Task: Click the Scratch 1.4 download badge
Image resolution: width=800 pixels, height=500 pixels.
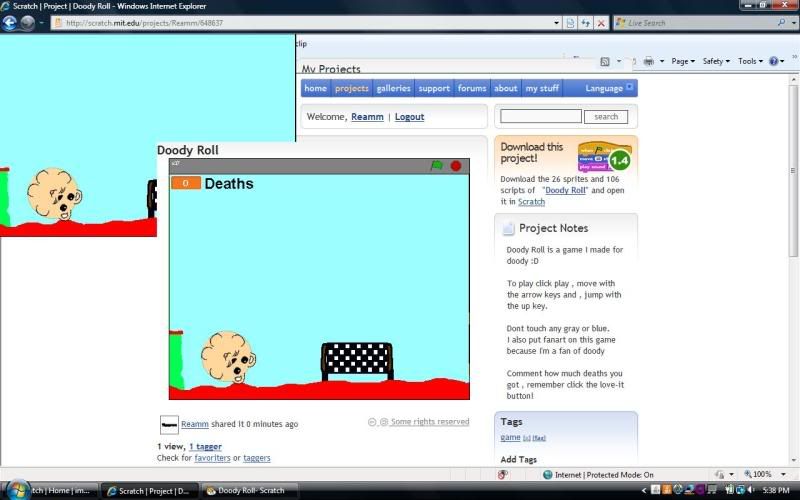Action: click(603, 157)
